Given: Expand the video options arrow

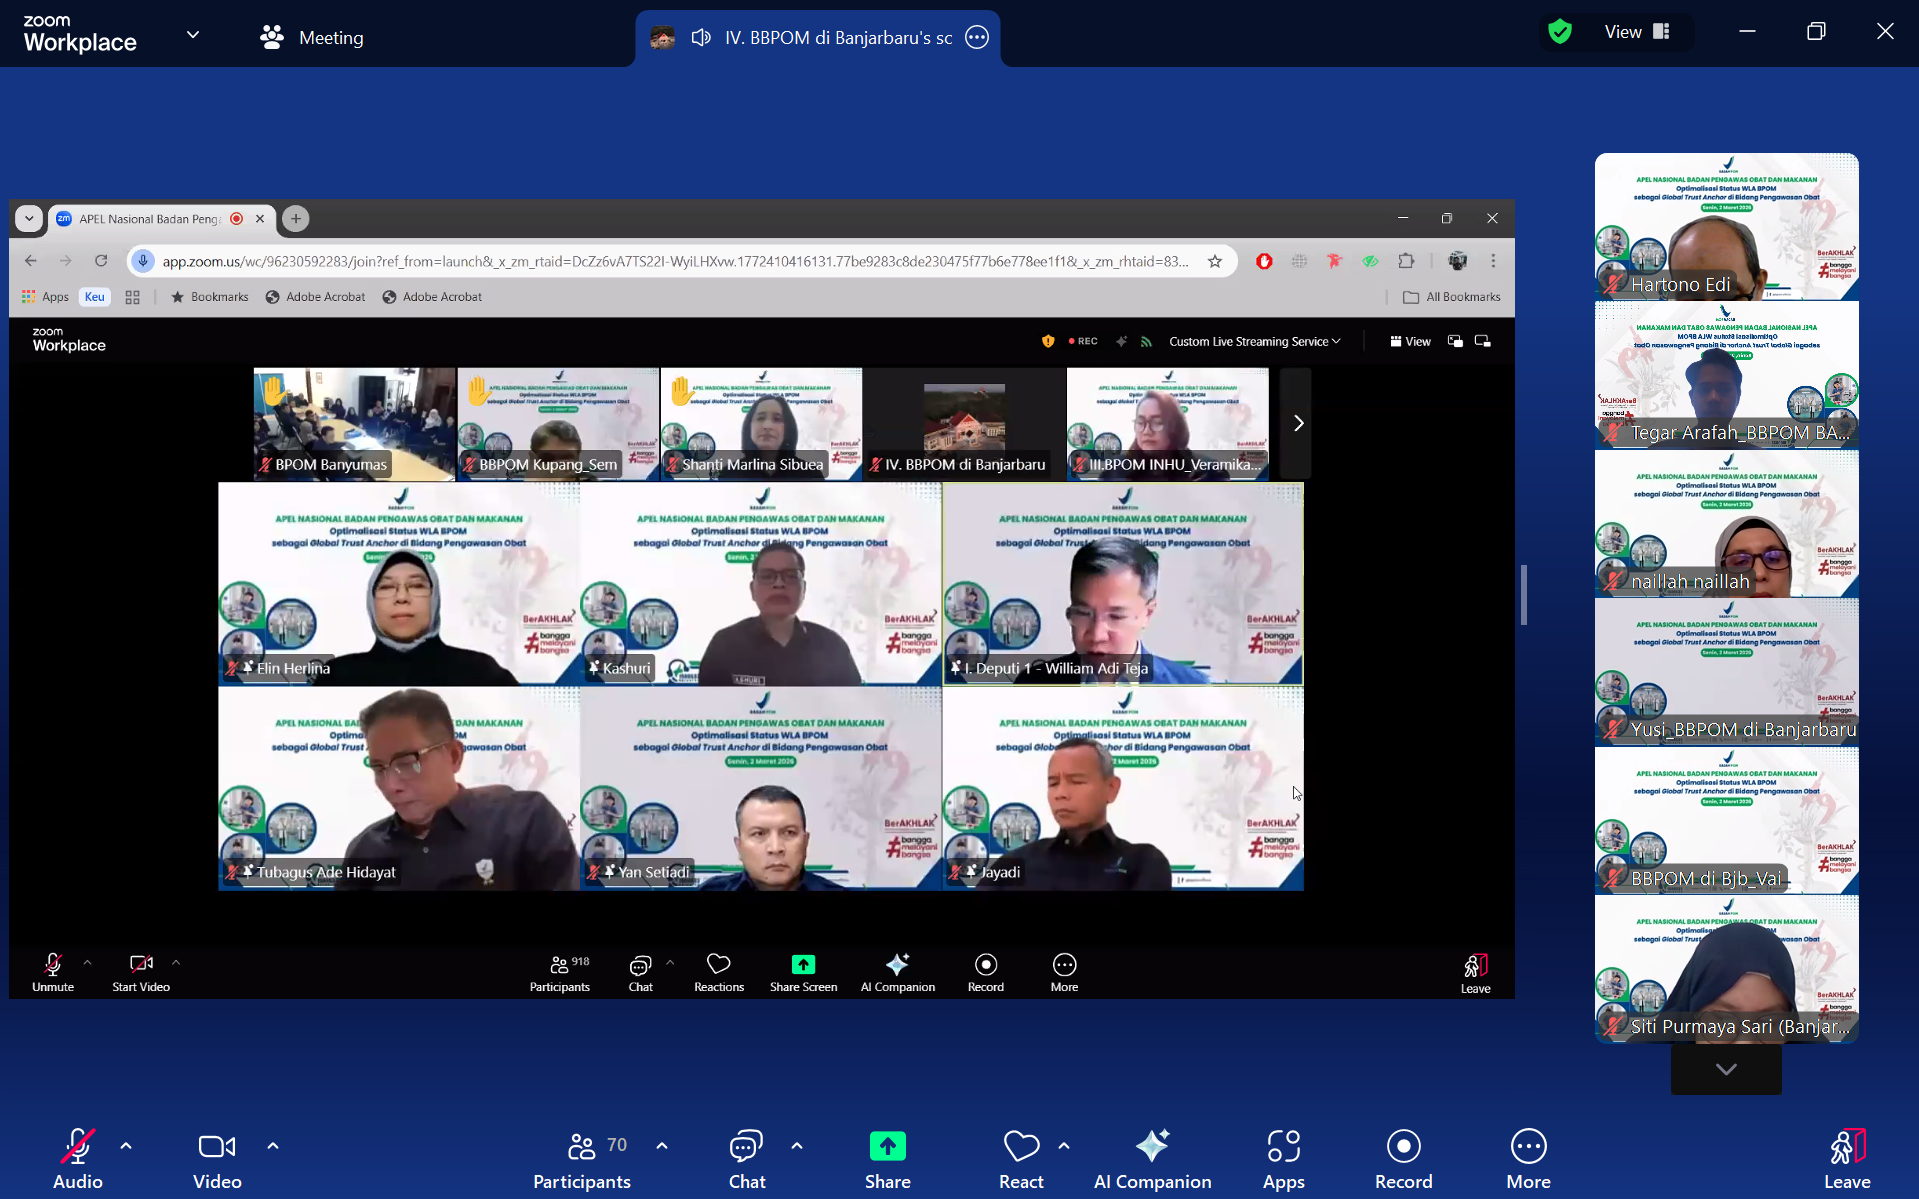Looking at the screenshot, I should coord(273,1146).
